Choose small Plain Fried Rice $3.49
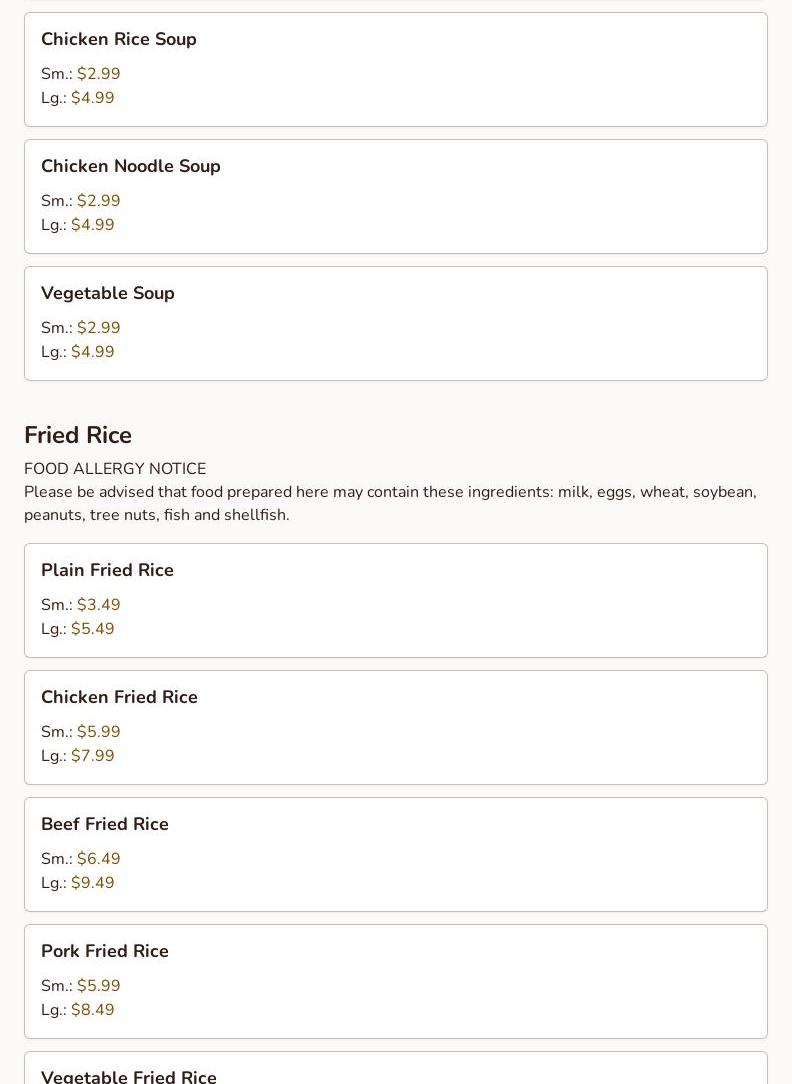Image resolution: width=792 pixels, height=1084 pixels. (98, 605)
